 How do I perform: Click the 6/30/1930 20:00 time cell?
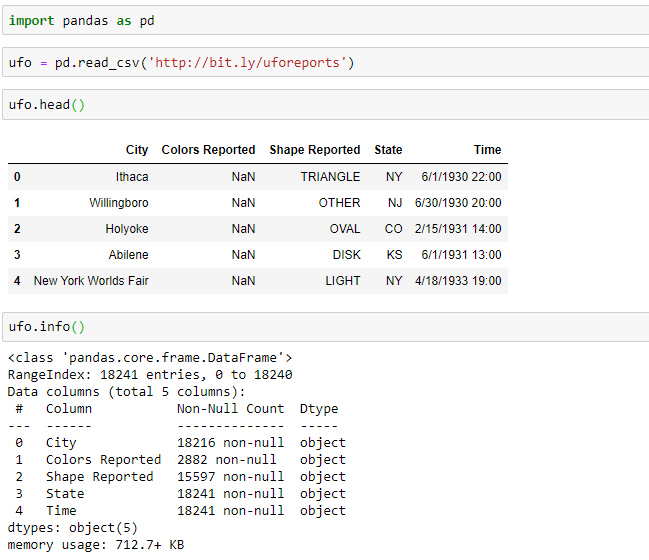(458, 203)
